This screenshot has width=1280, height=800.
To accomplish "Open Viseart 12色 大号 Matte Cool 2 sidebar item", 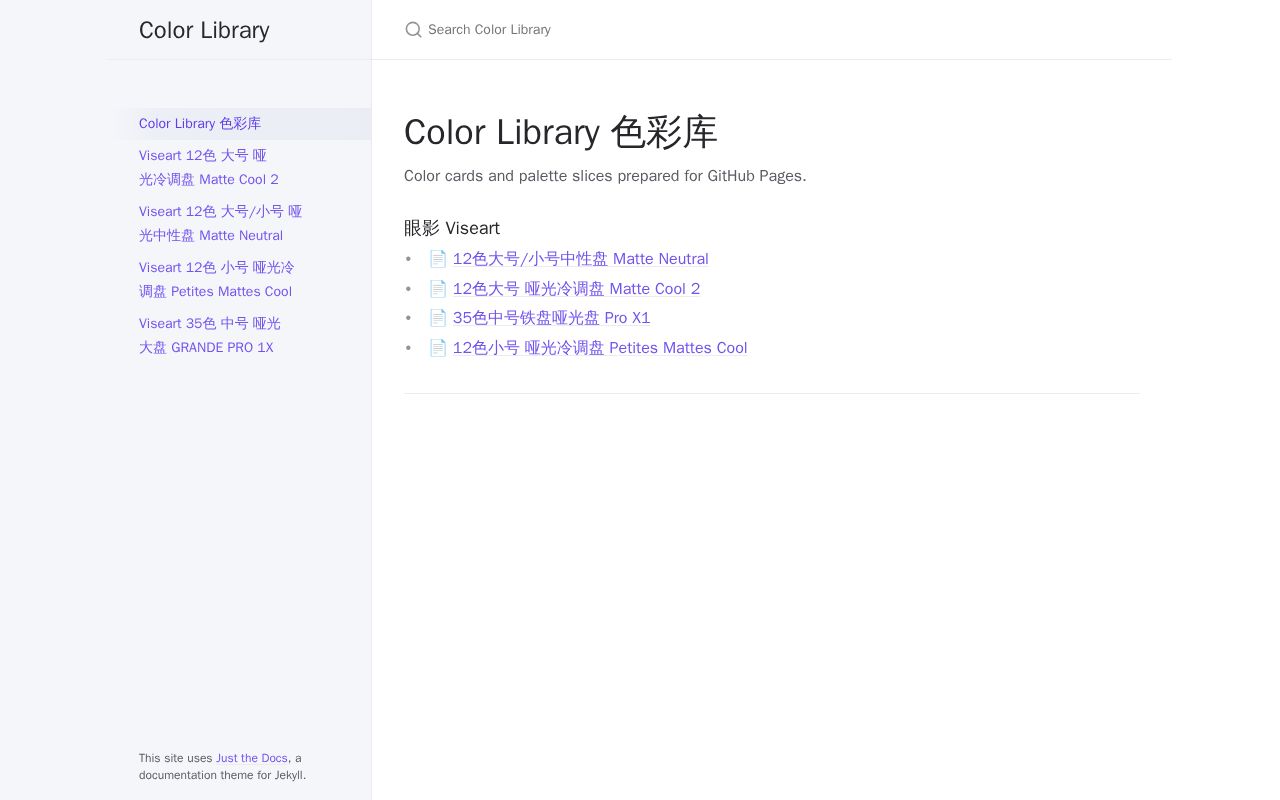I will [x=240, y=168].
